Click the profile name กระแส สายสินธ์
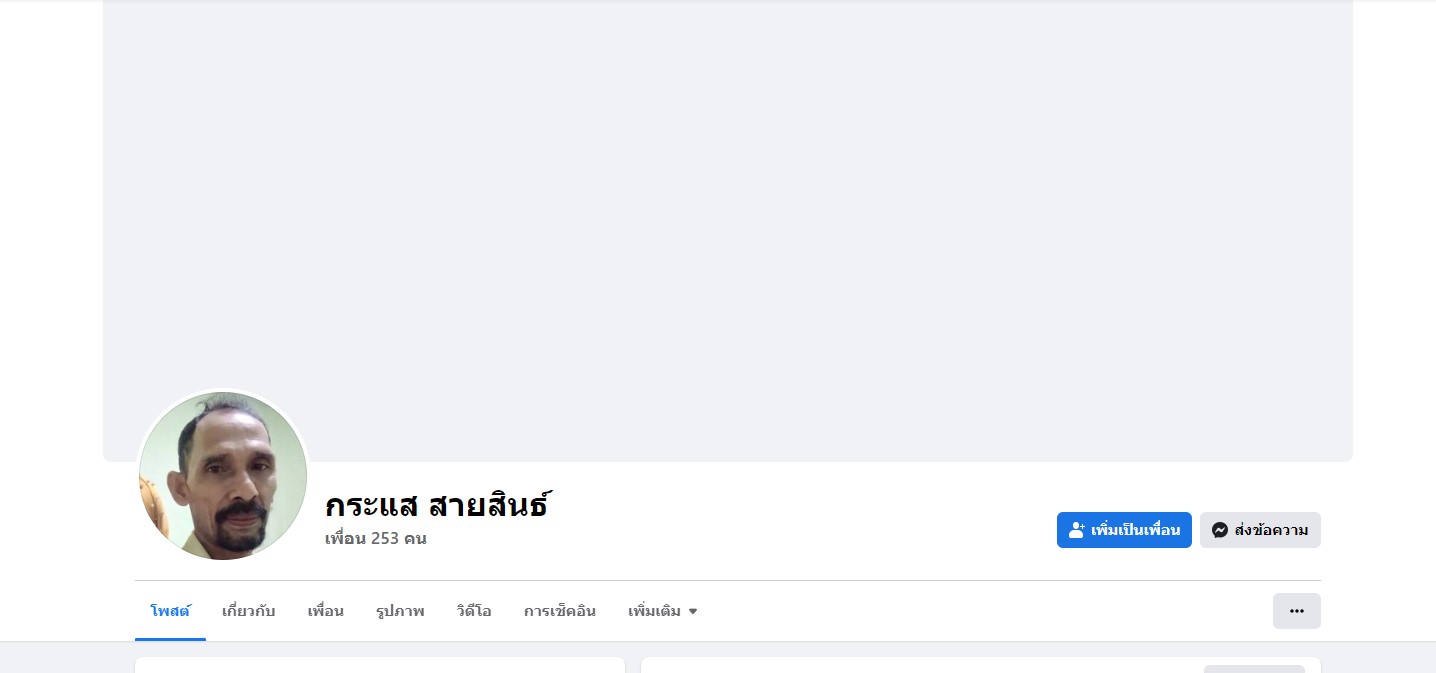 pos(438,505)
